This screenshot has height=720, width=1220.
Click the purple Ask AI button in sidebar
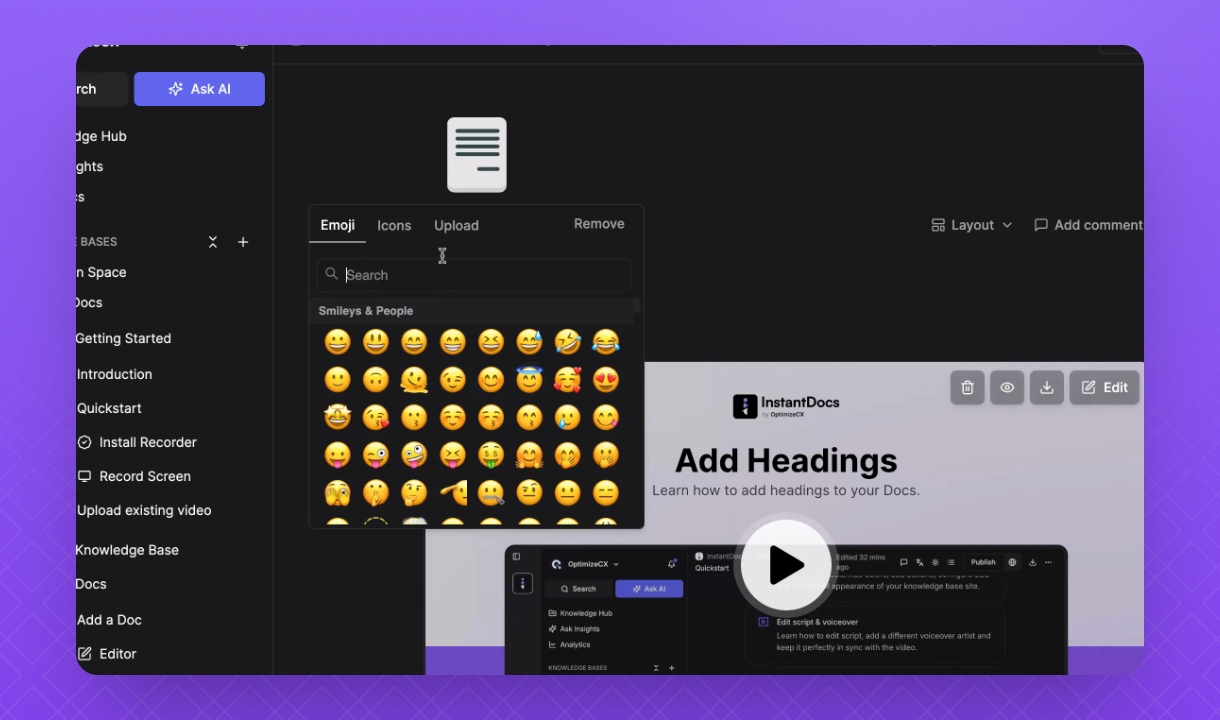pyautogui.click(x=200, y=89)
